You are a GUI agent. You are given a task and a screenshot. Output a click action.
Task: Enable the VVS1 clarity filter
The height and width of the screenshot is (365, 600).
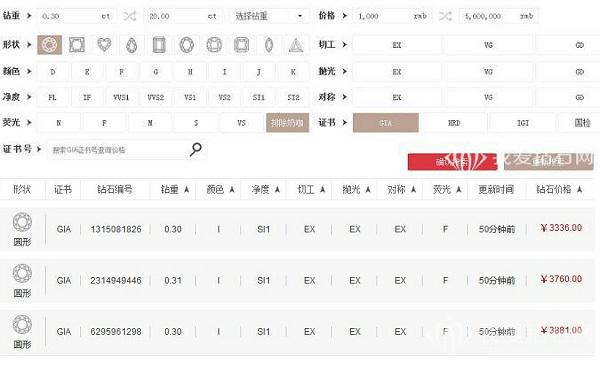click(121, 98)
